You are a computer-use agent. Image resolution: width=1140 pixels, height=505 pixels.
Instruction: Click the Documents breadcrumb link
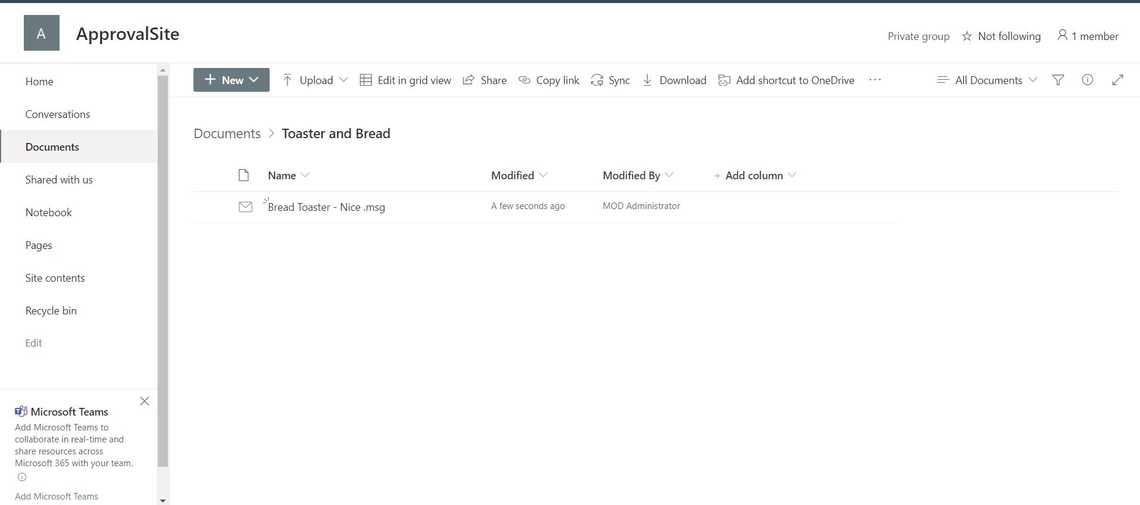tap(227, 134)
